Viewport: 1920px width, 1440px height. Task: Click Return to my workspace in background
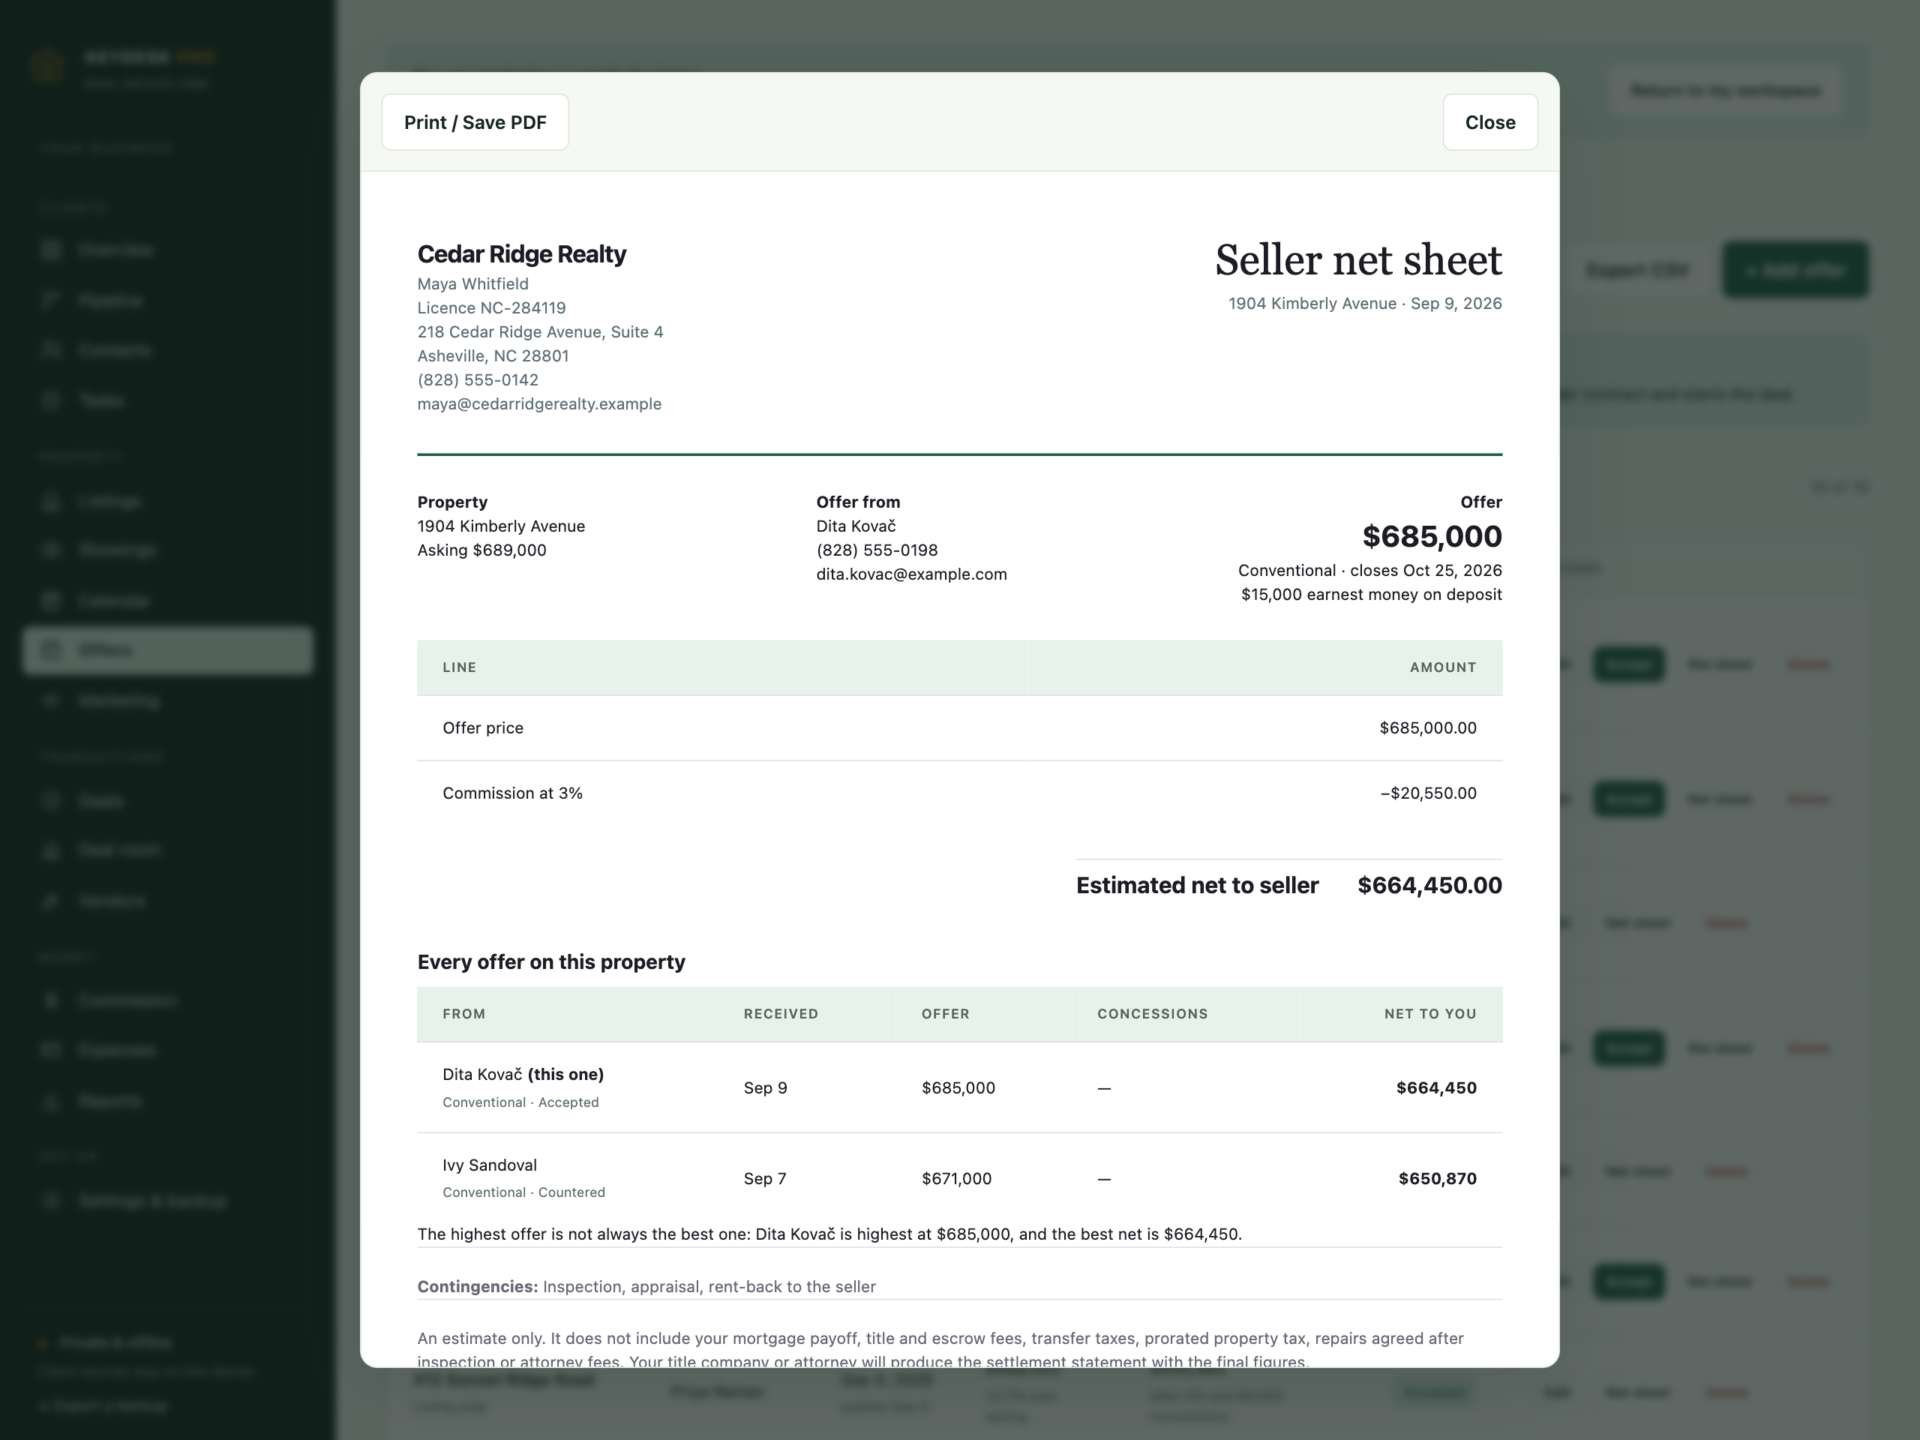coord(1726,90)
